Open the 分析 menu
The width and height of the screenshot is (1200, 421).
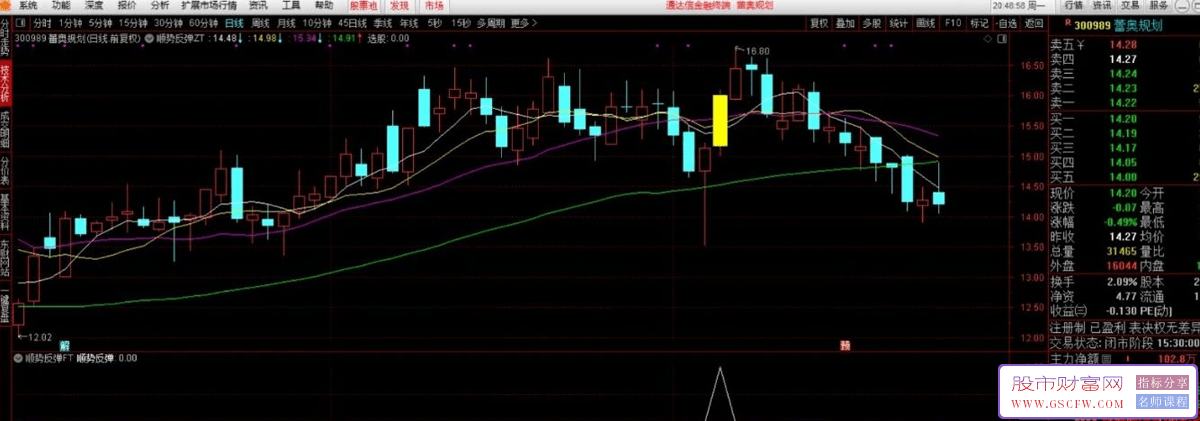pyautogui.click(x=160, y=5)
